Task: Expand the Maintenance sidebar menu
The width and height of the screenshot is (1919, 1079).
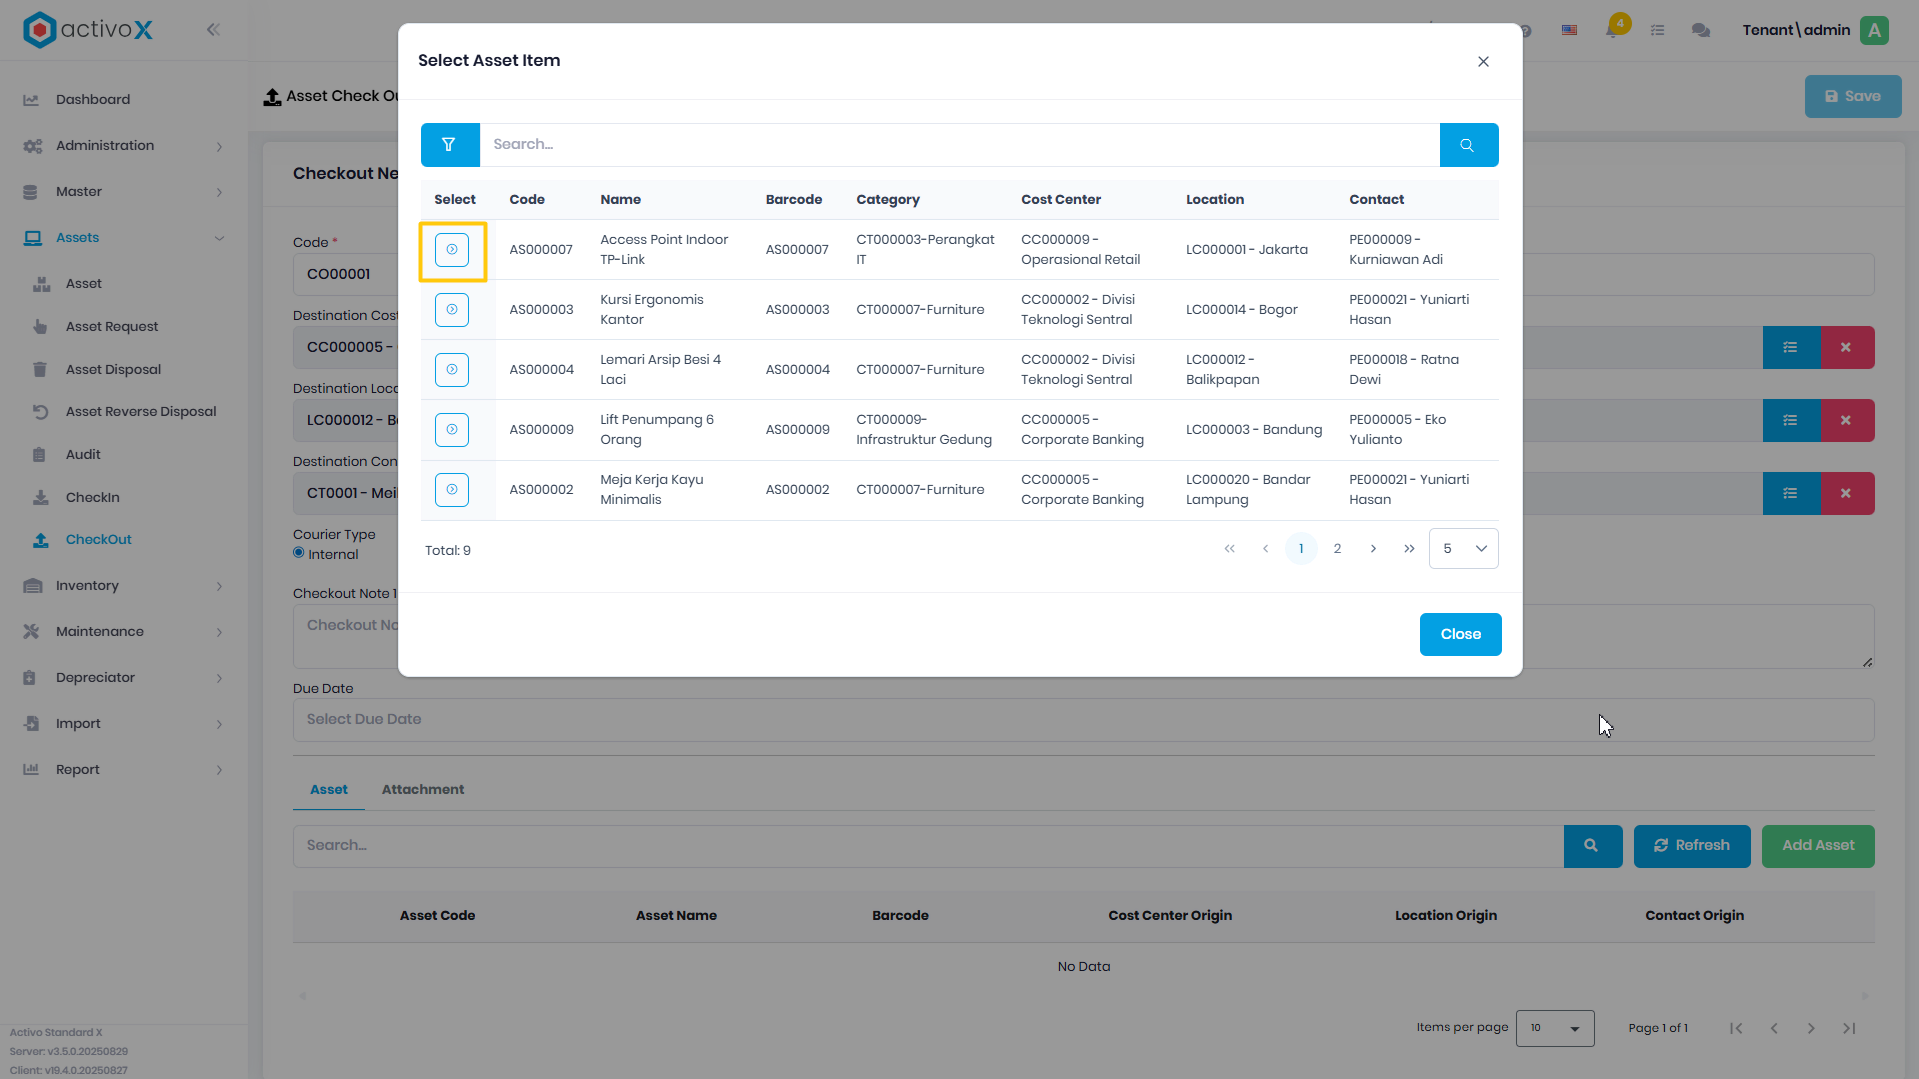Action: 124,632
